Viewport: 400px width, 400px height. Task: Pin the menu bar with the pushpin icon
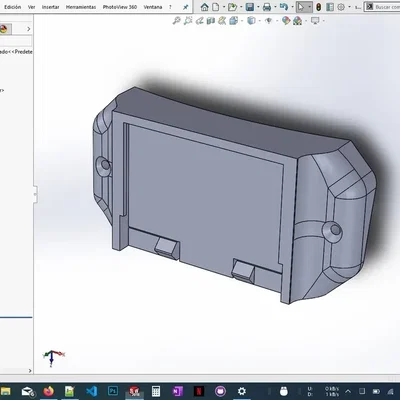(186, 7)
